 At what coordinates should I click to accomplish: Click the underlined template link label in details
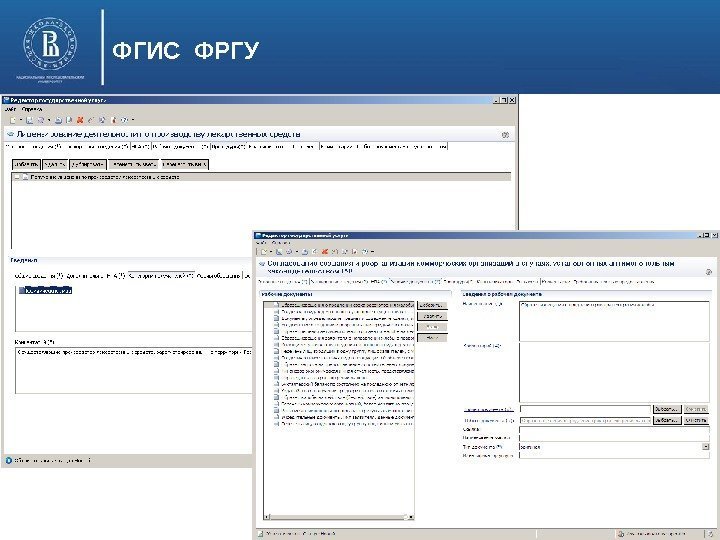488,409
